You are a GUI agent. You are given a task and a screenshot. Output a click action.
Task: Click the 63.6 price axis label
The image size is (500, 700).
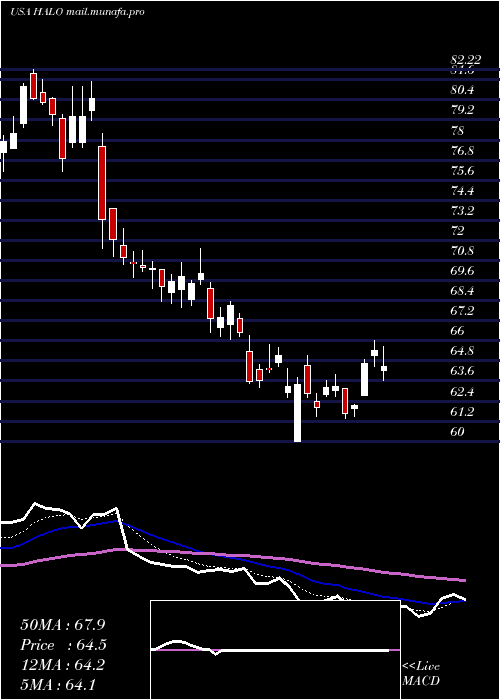(462, 371)
